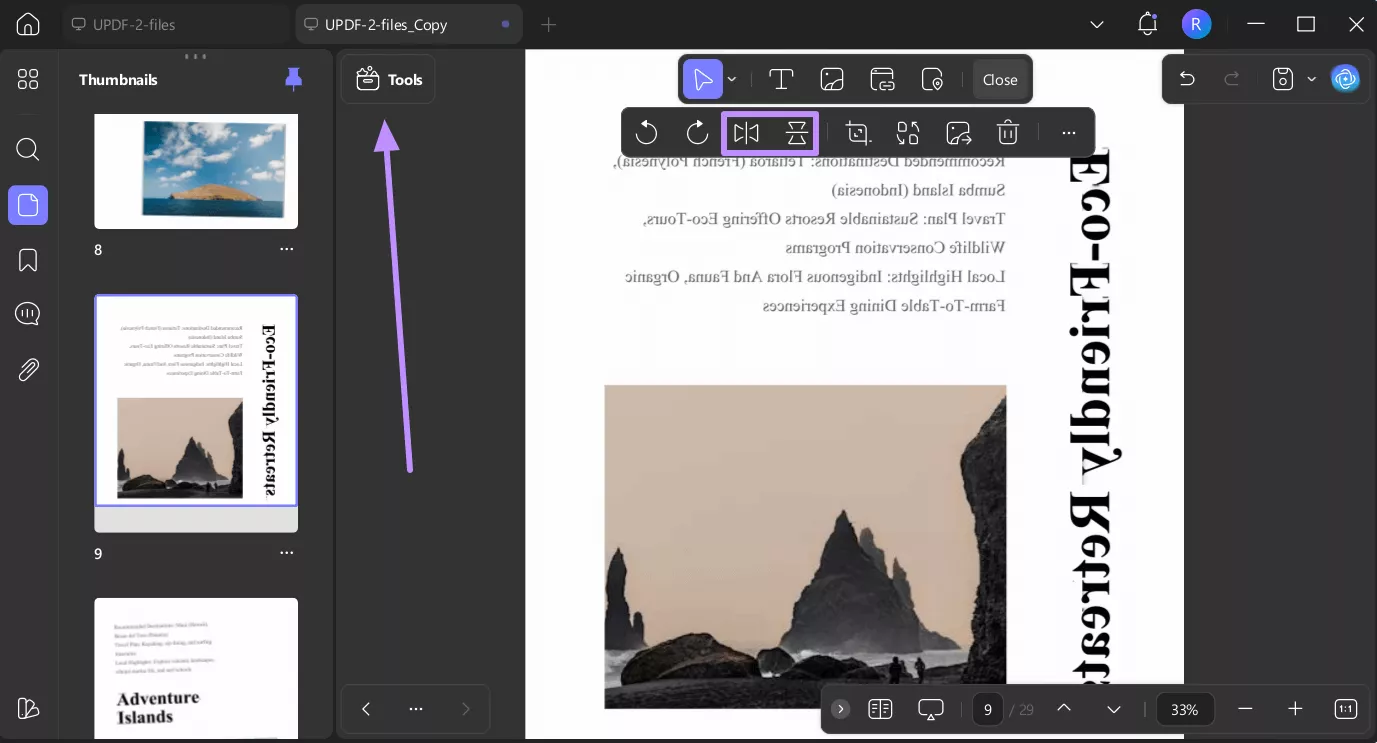Activate the selection cursor tool

click(x=703, y=79)
